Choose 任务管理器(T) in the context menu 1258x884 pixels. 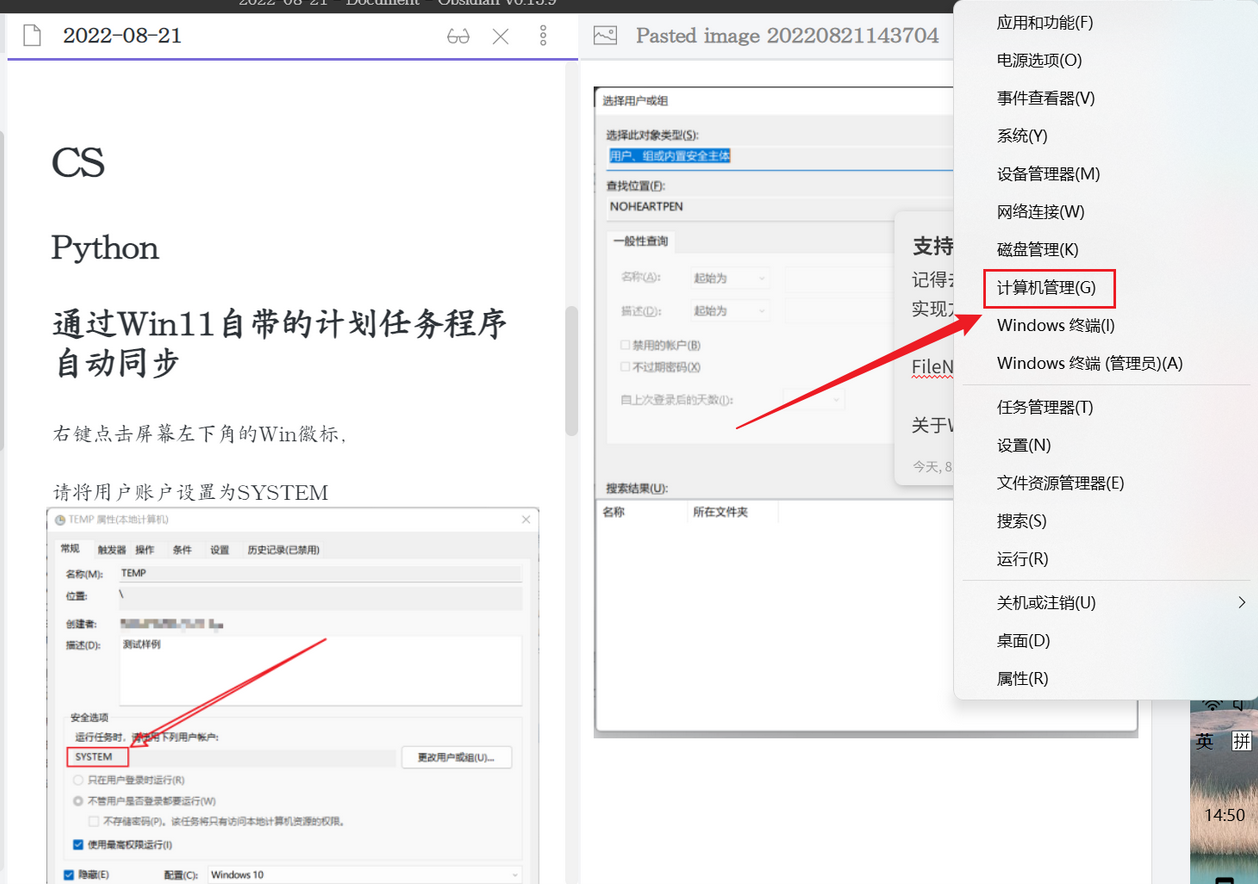coord(1045,407)
